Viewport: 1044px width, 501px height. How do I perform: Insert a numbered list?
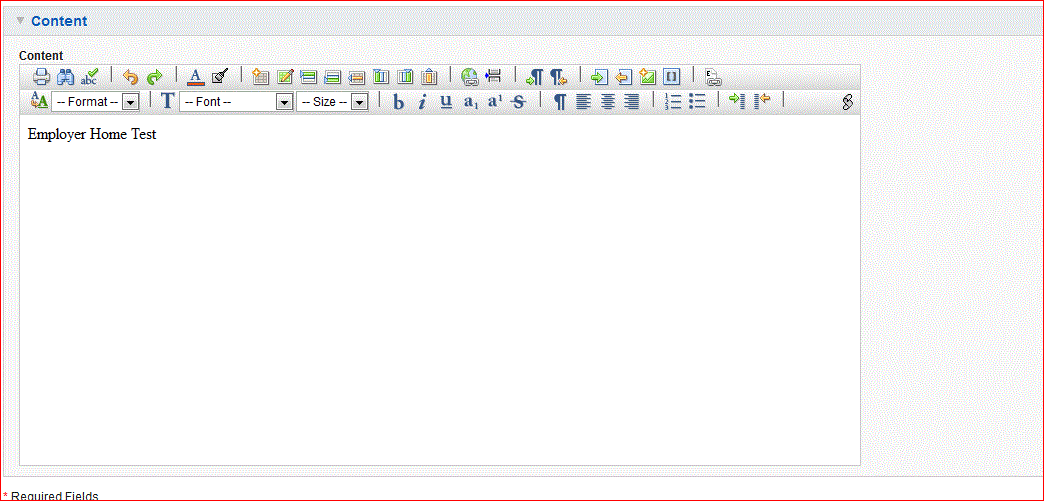[x=673, y=101]
